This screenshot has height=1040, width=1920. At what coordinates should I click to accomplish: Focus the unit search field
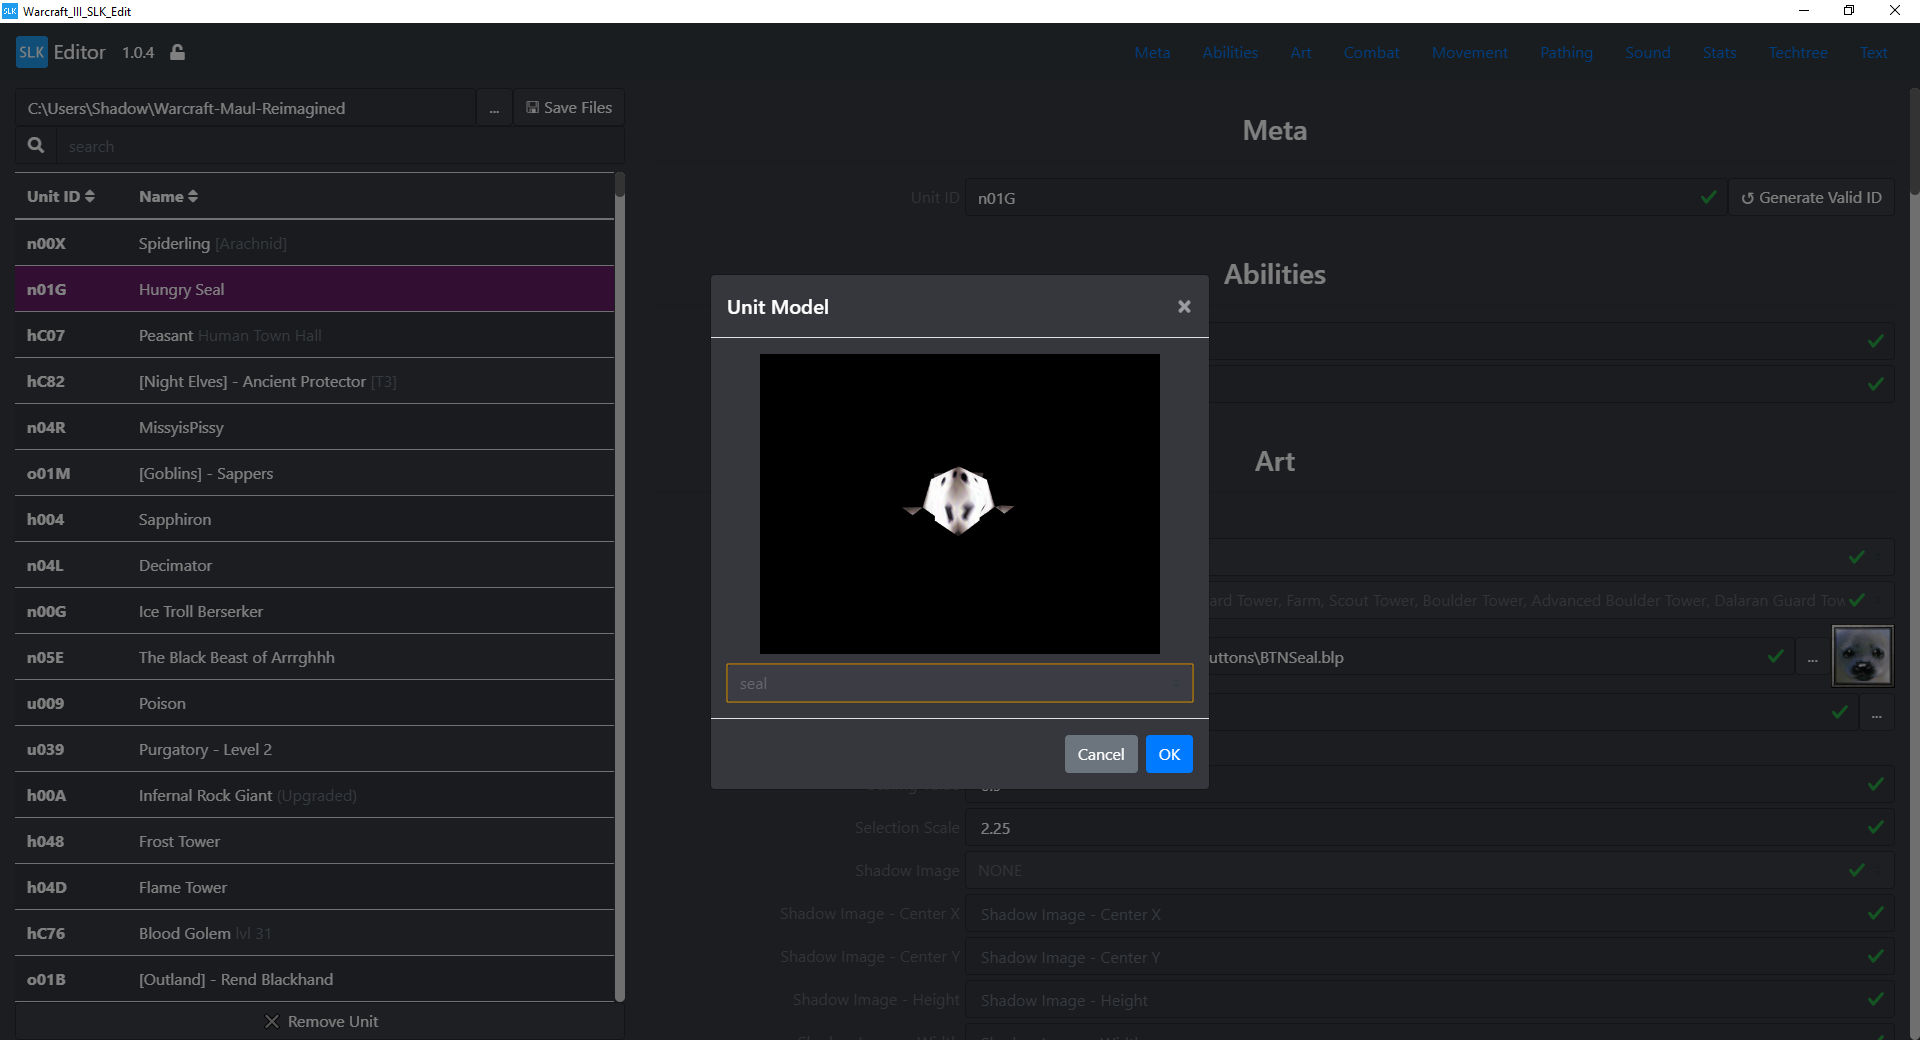coord(340,146)
